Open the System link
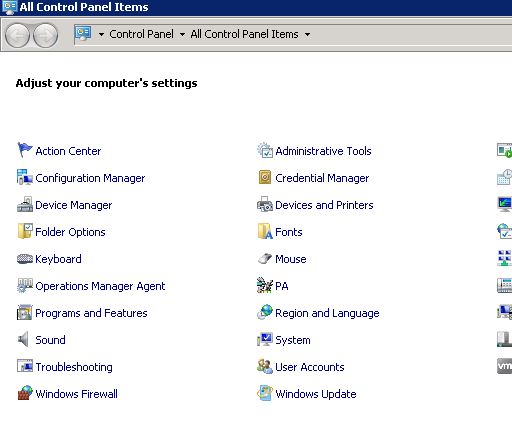 coord(293,340)
